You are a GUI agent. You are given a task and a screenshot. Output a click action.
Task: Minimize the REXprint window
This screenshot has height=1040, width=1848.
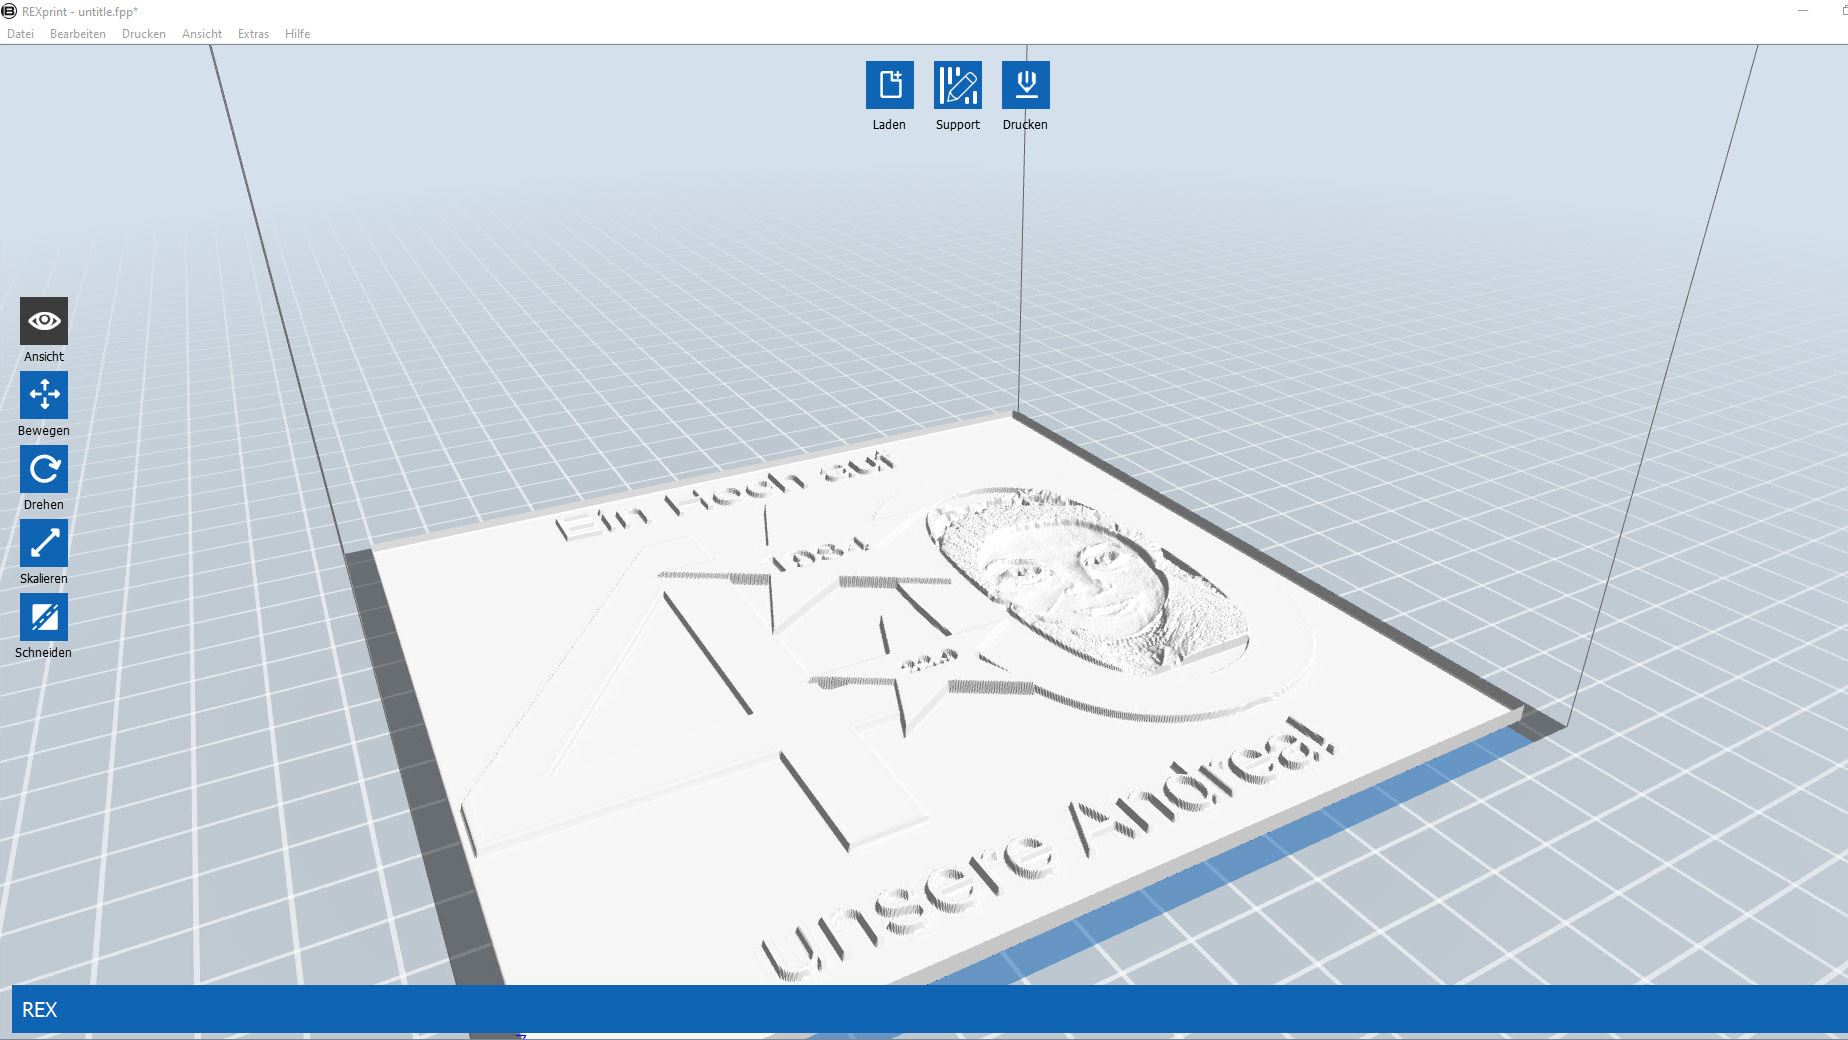tap(1803, 11)
